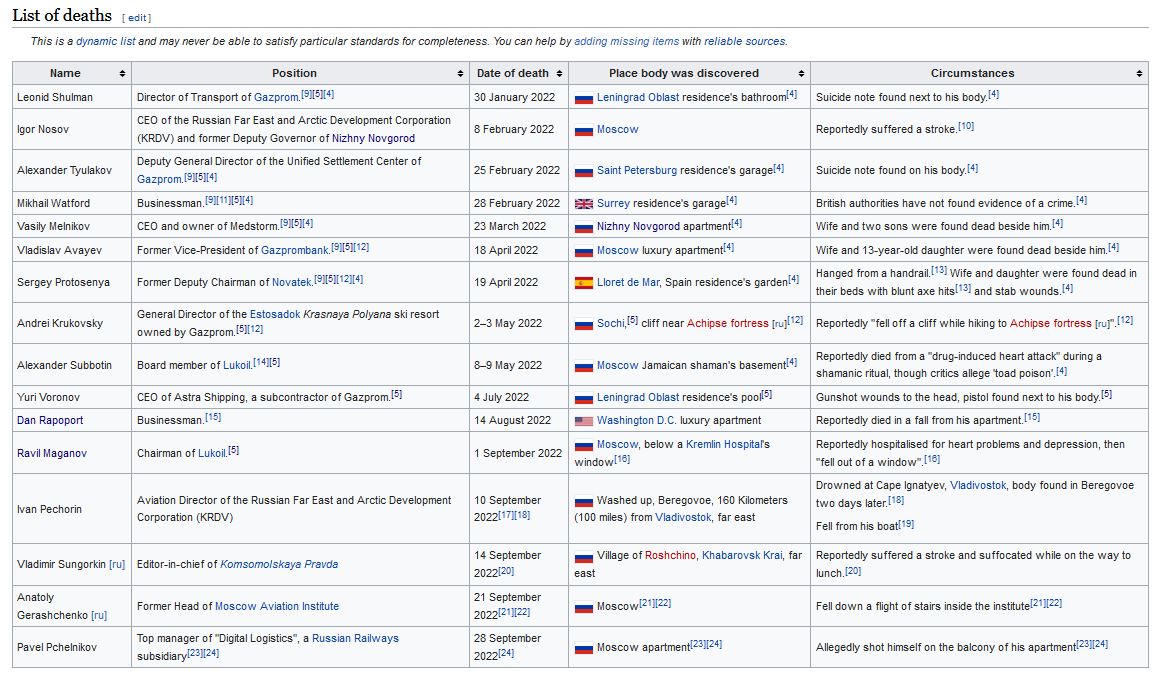Open the dynamic list link
1155x684 pixels.
105,41
